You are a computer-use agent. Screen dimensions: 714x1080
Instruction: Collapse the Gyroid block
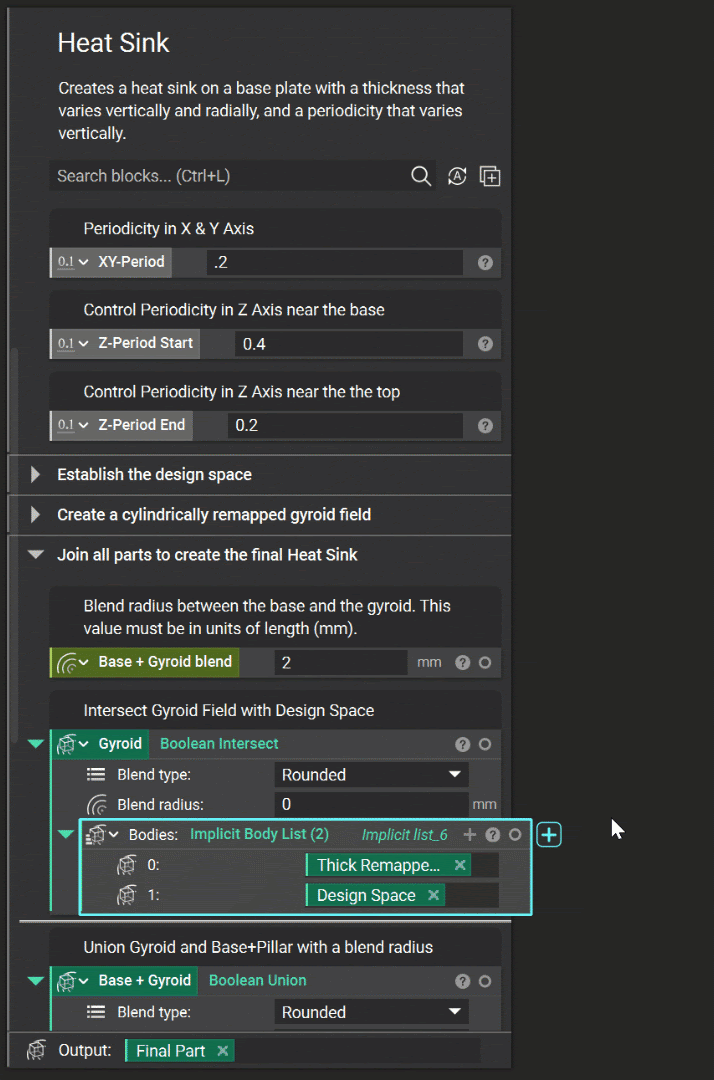point(36,744)
